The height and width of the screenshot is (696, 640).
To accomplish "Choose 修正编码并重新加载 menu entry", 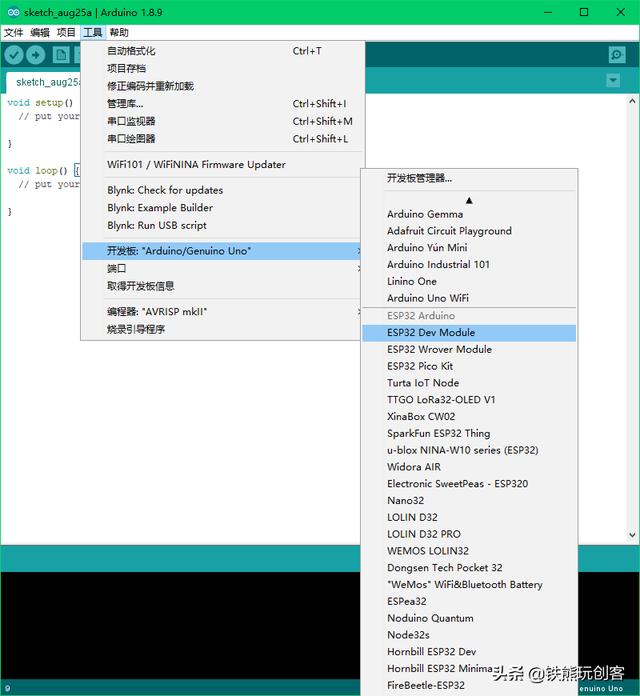I will click(223, 86).
